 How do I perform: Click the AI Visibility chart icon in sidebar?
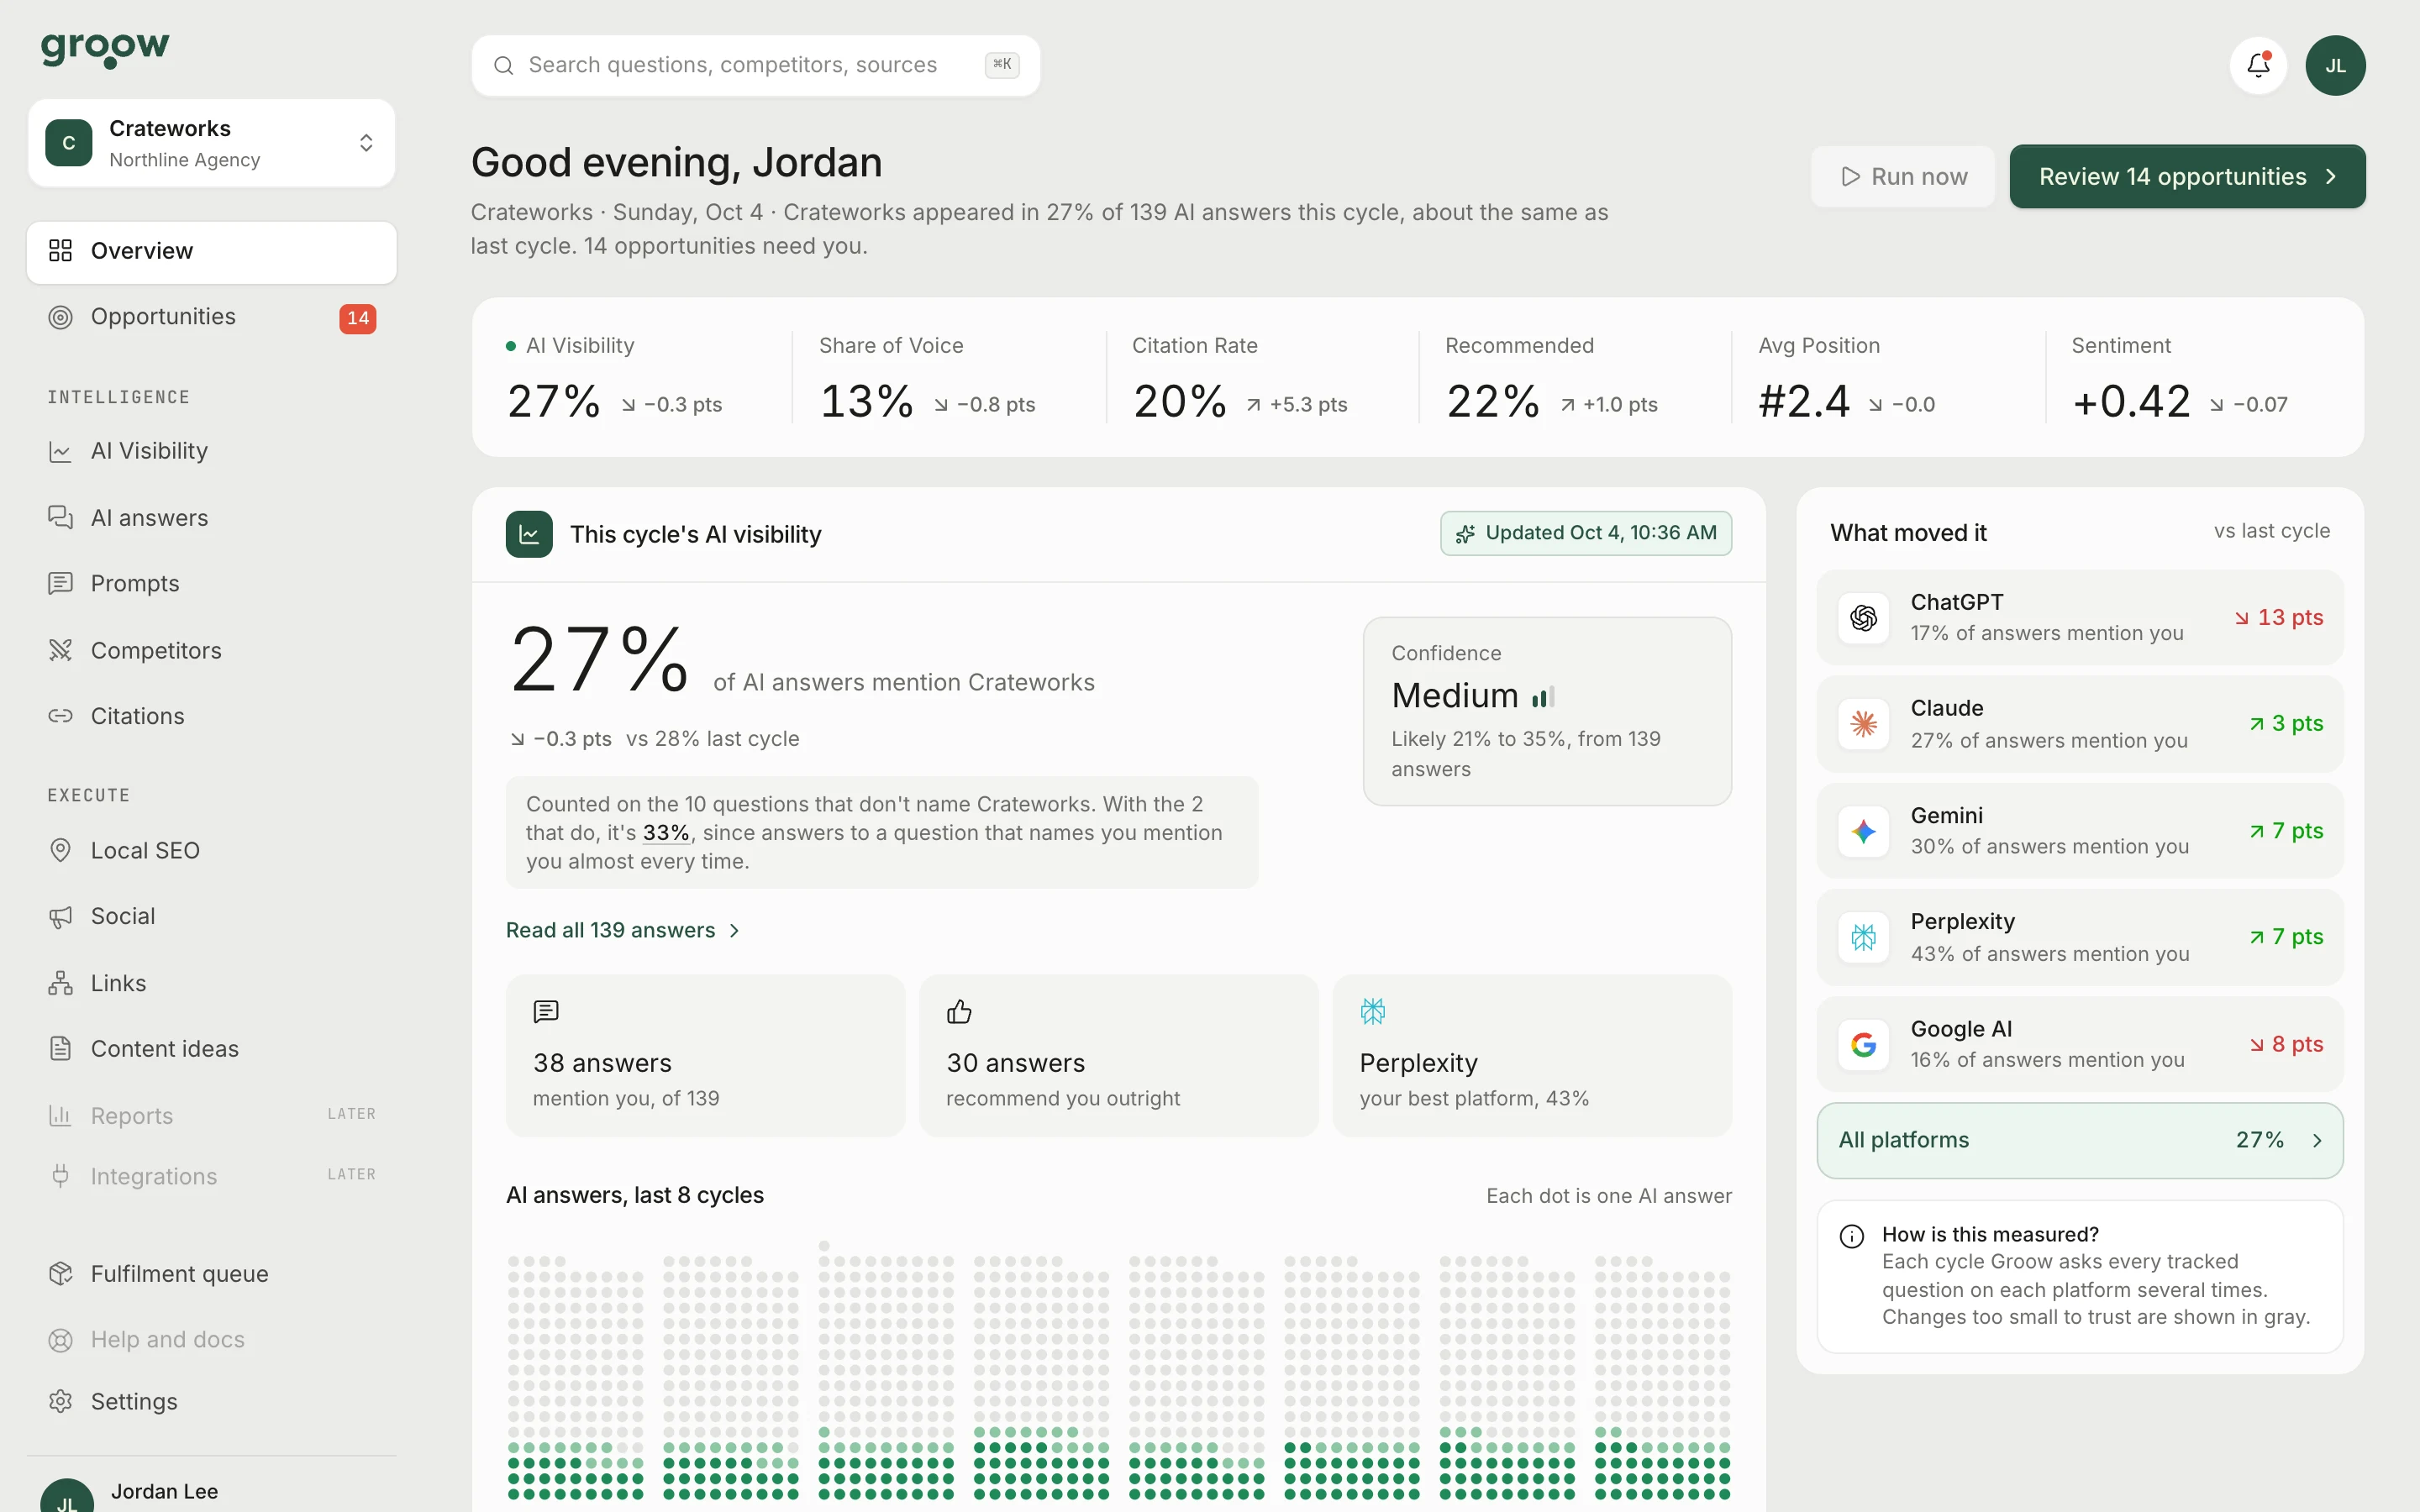61,452
